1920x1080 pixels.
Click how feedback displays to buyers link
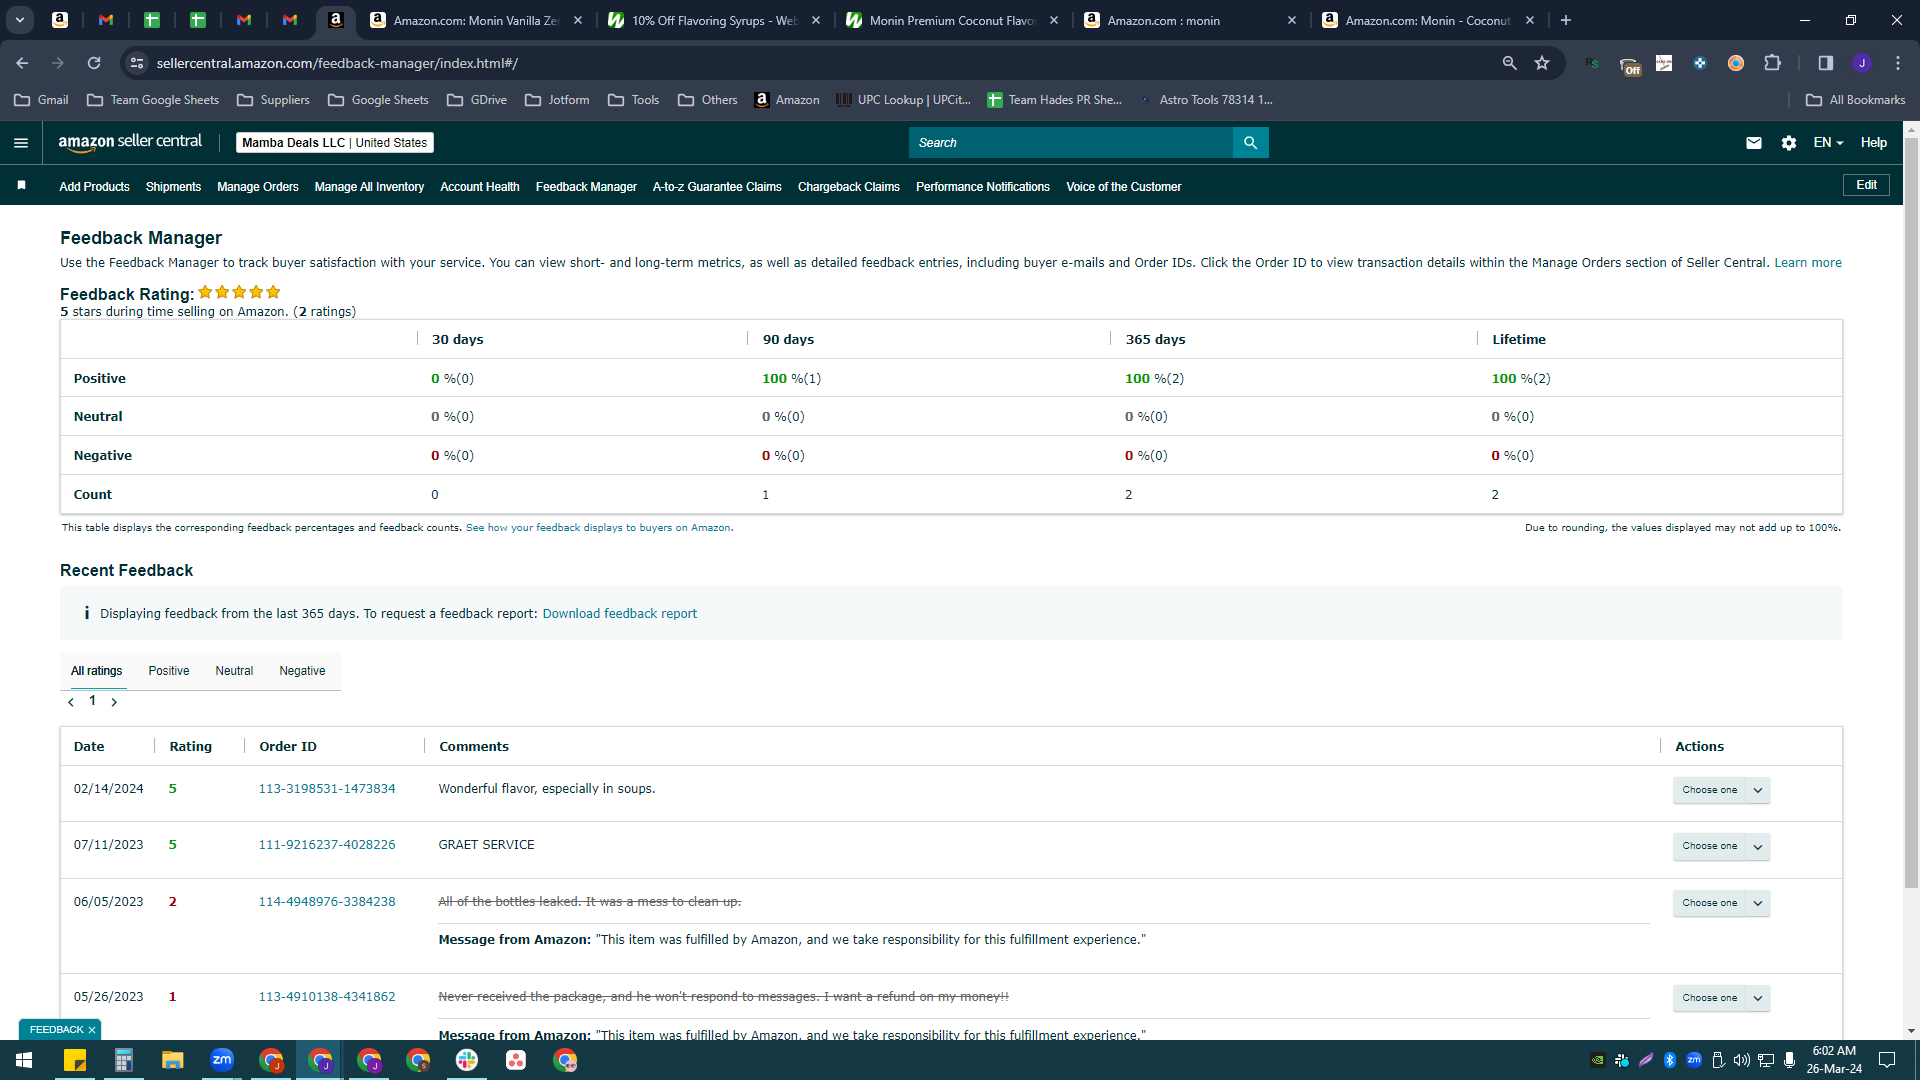598,528
